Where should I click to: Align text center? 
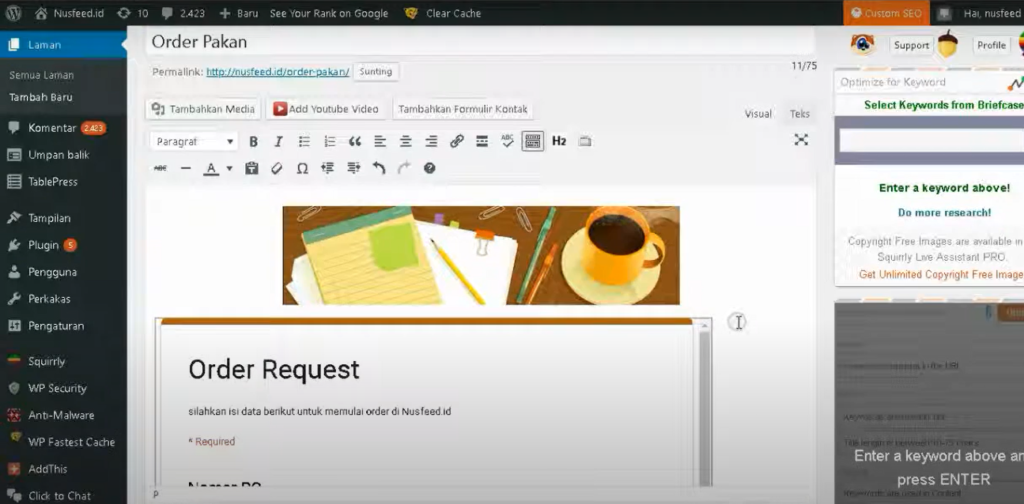point(406,142)
